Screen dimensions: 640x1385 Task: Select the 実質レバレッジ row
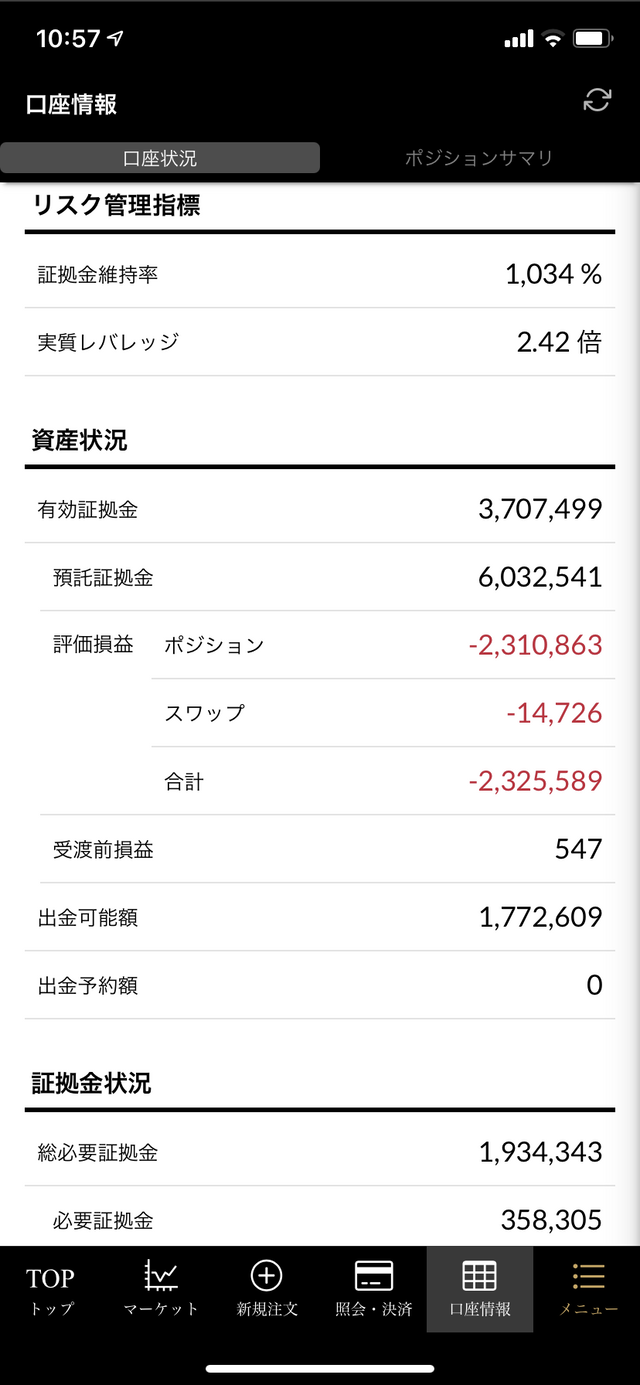320,342
